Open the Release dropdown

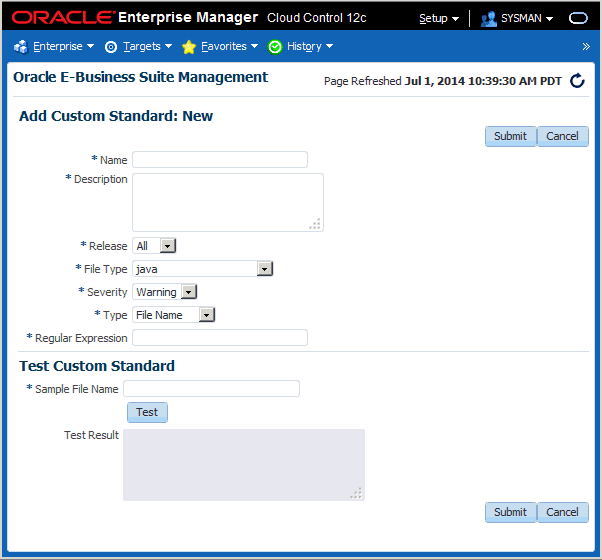(154, 246)
